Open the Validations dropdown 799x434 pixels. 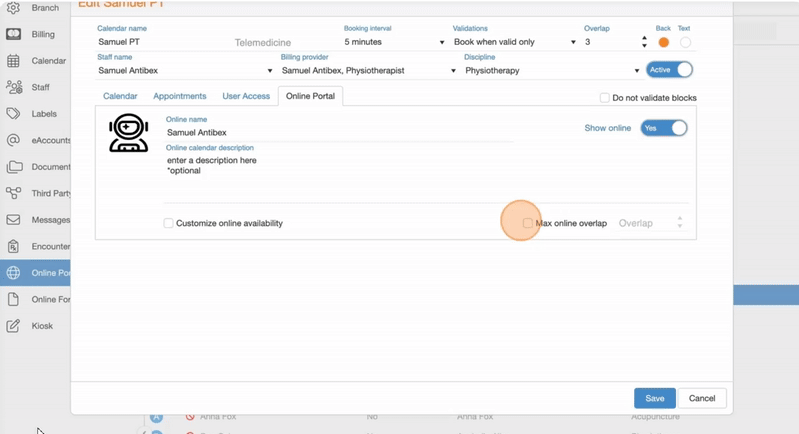514,43
